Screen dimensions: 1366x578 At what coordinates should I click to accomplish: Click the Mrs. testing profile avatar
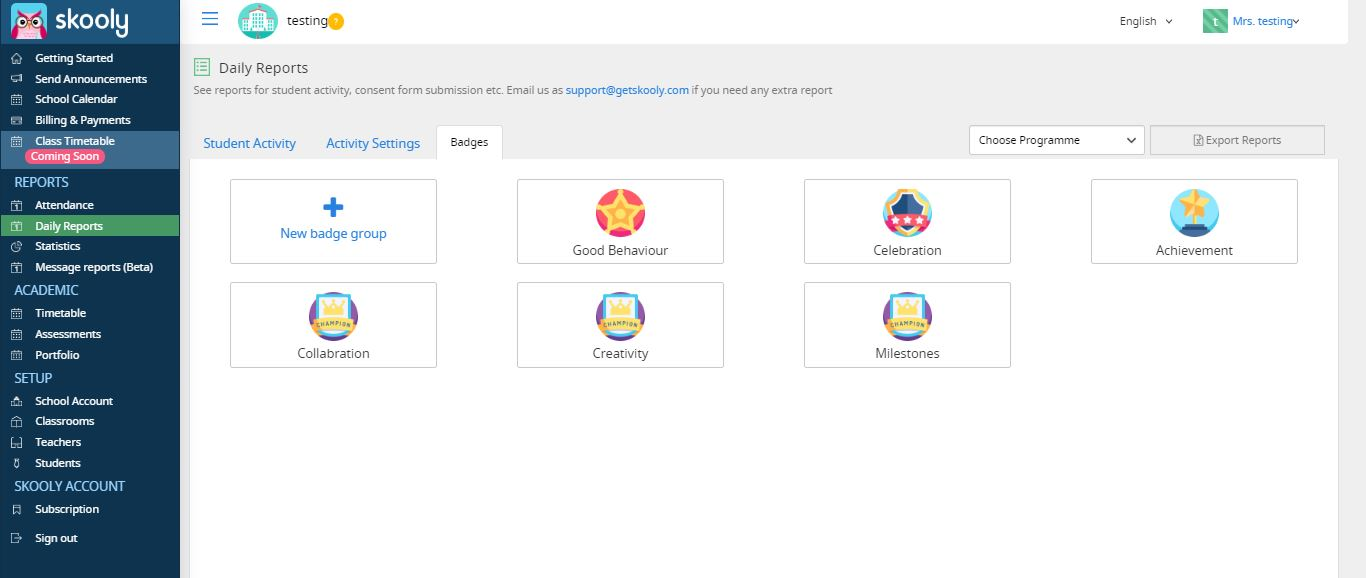point(1214,21)
